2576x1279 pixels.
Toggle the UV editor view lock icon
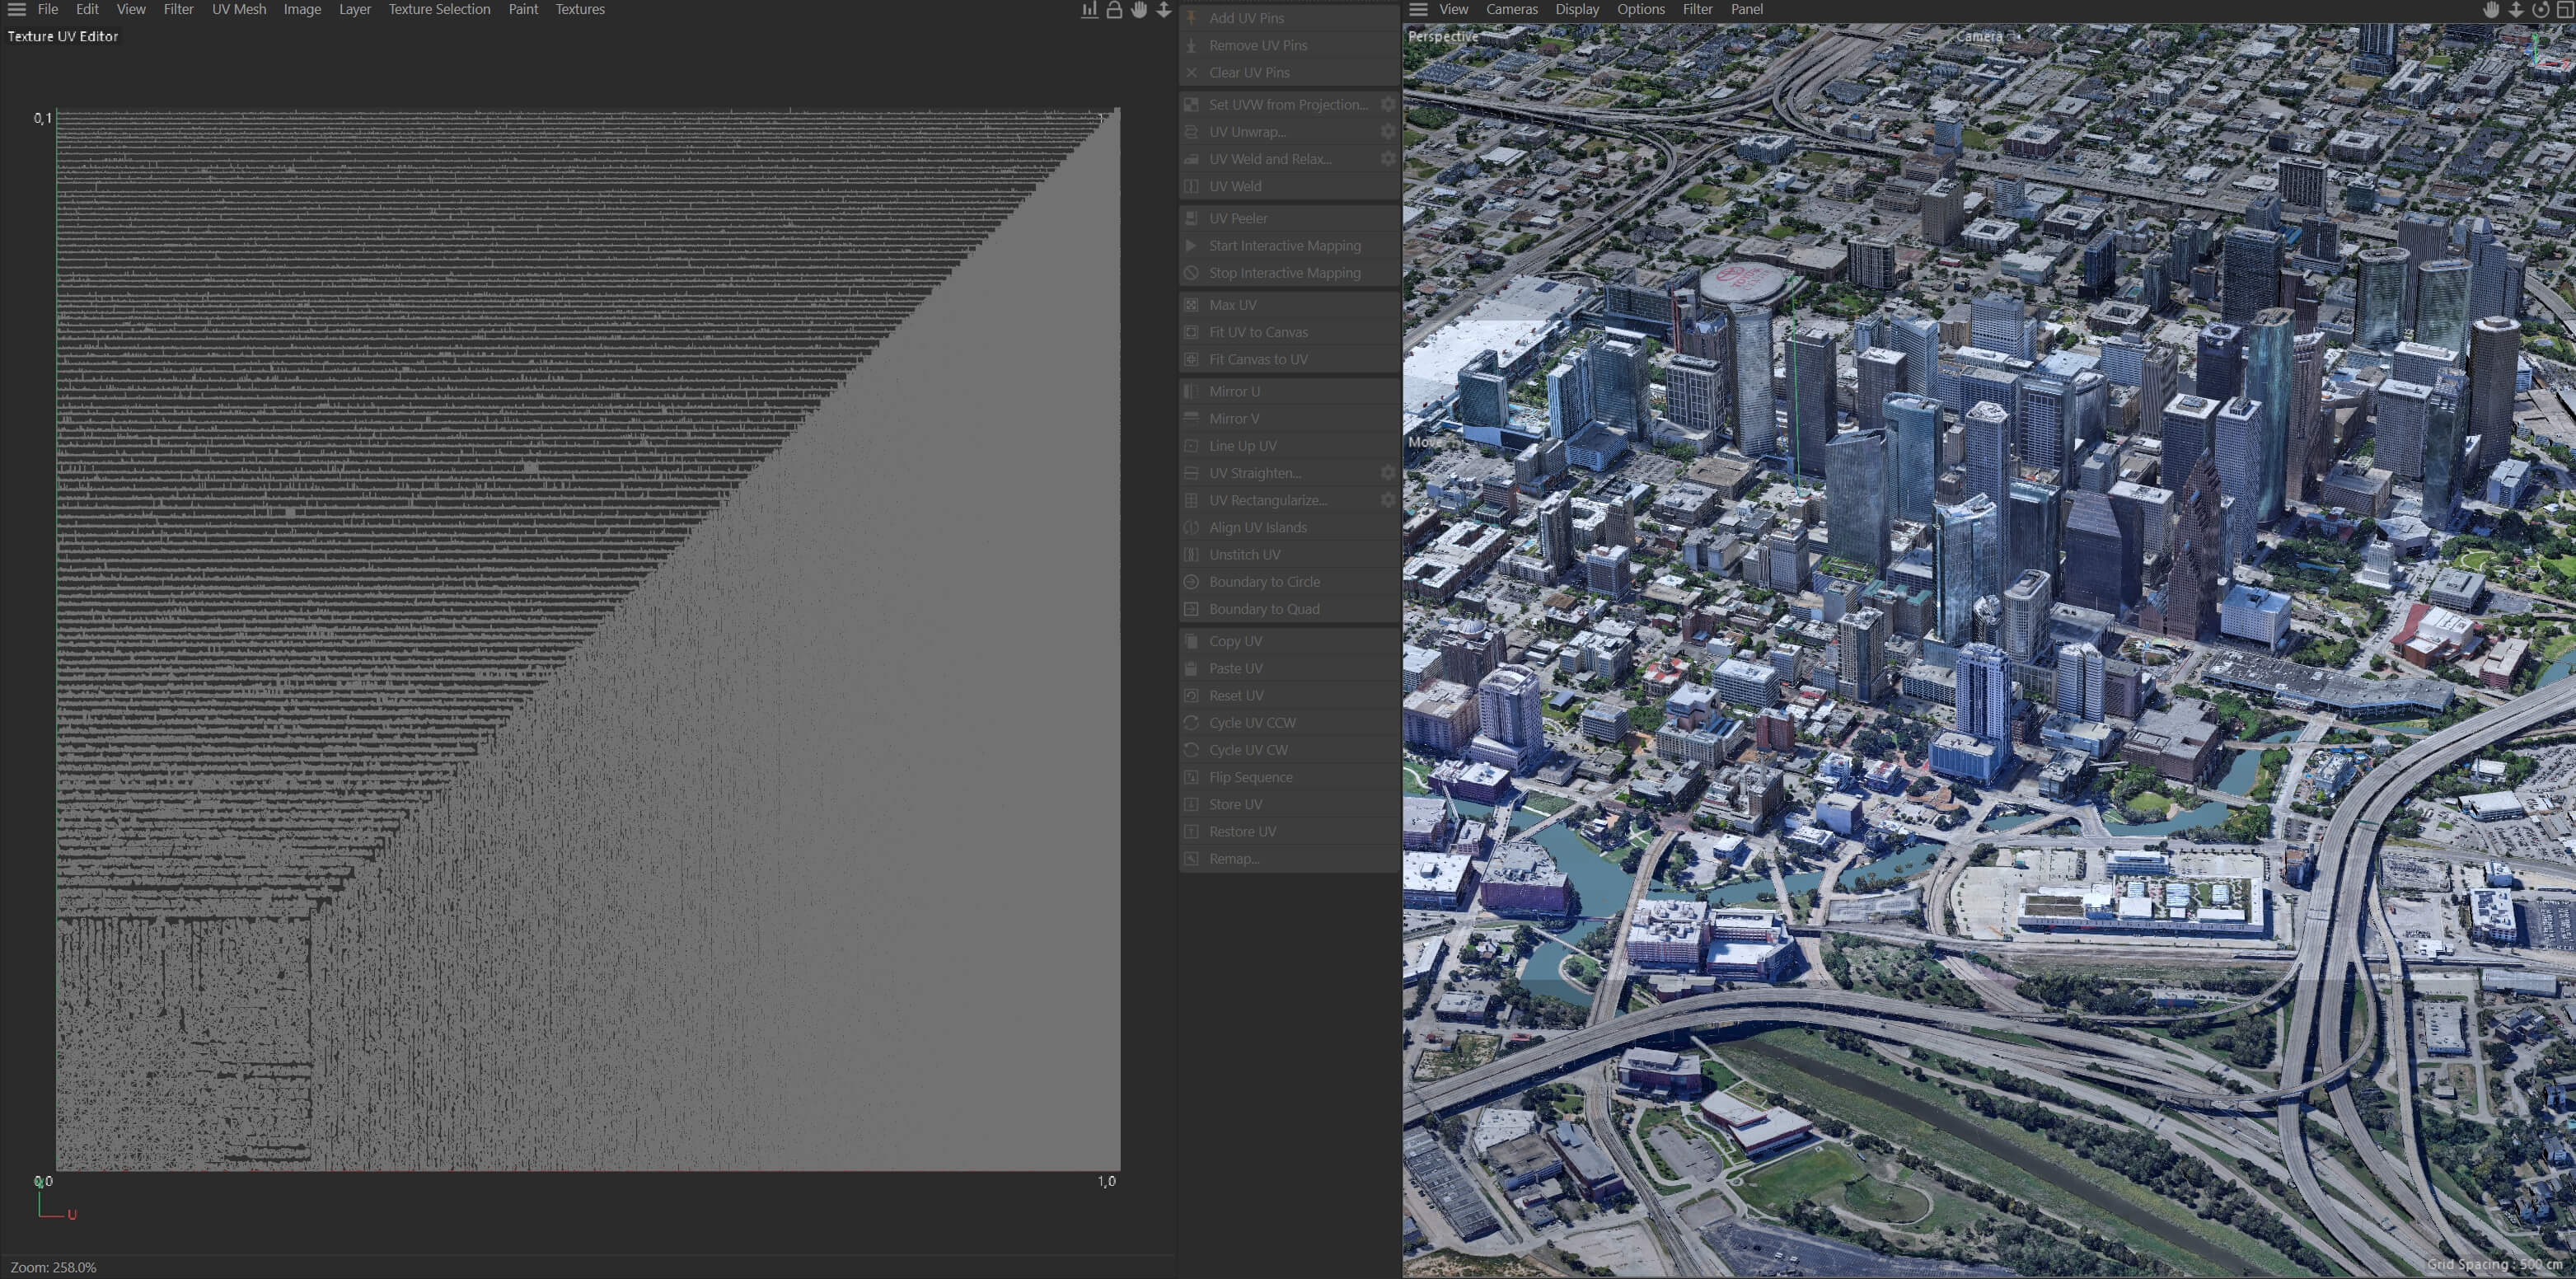(x=1114, y=10)
